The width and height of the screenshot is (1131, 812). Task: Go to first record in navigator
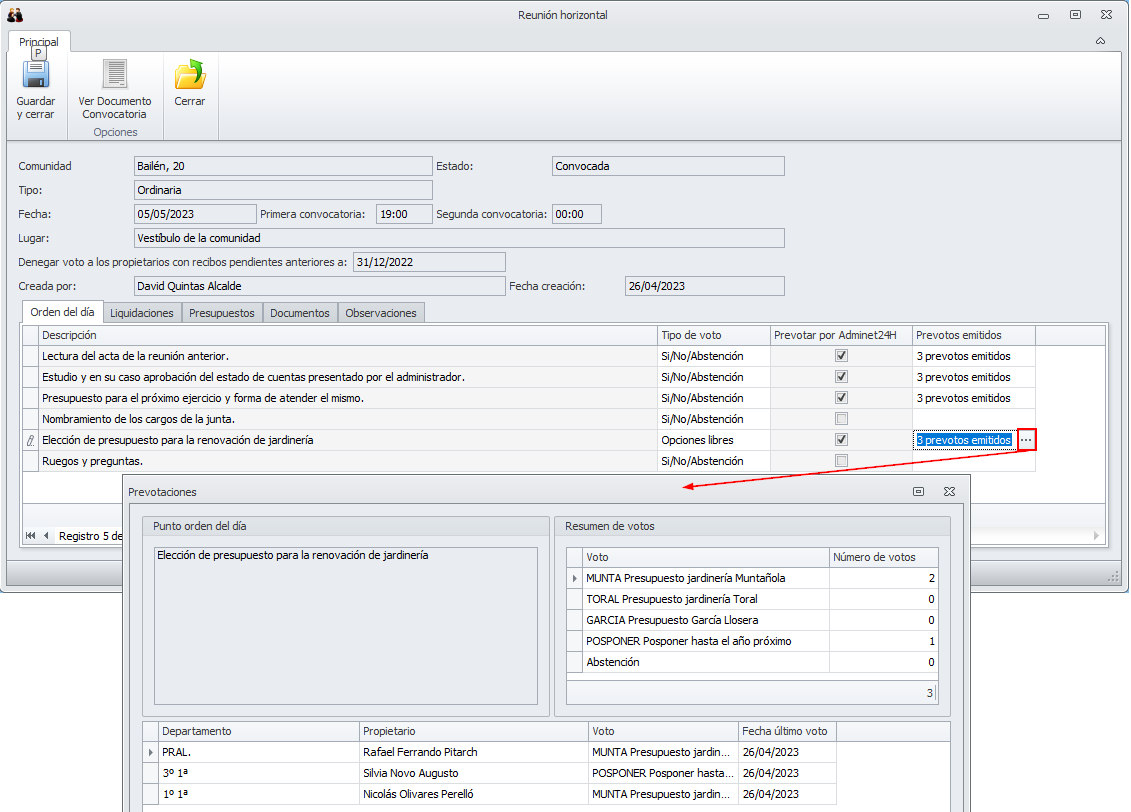31,536
